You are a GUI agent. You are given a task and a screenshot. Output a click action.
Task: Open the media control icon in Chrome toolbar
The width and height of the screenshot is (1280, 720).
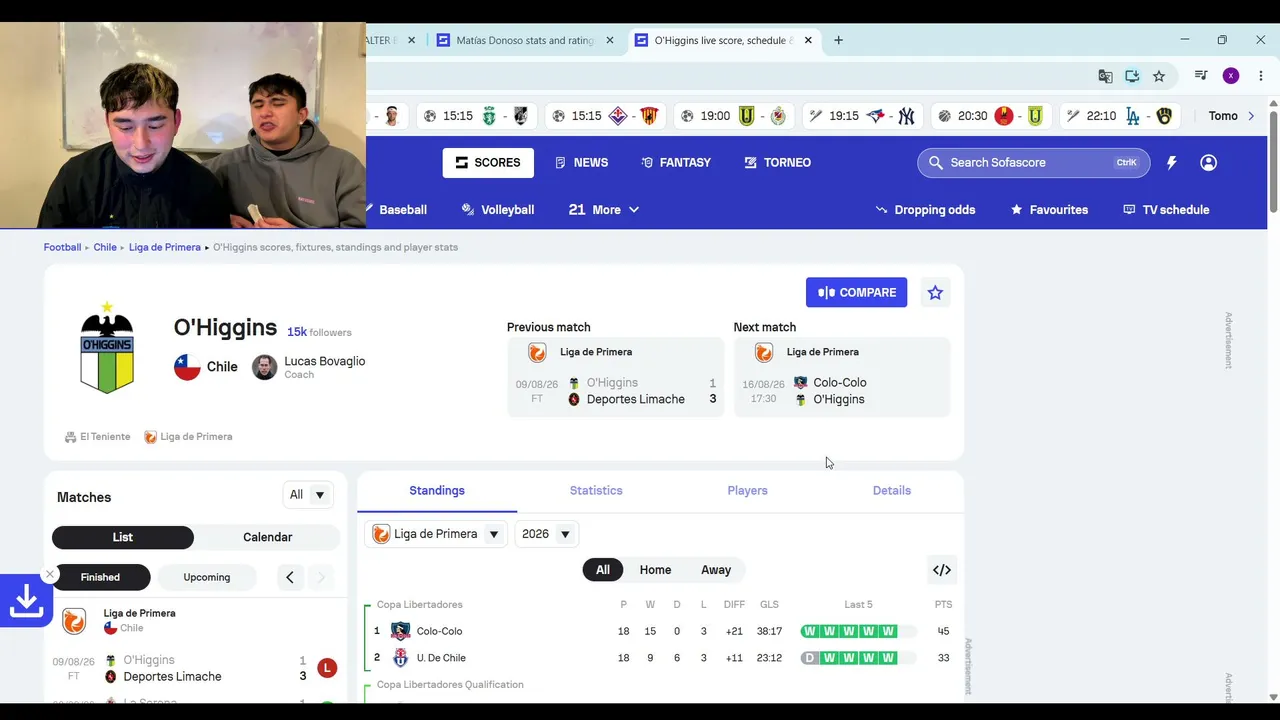pos(1201,76)
